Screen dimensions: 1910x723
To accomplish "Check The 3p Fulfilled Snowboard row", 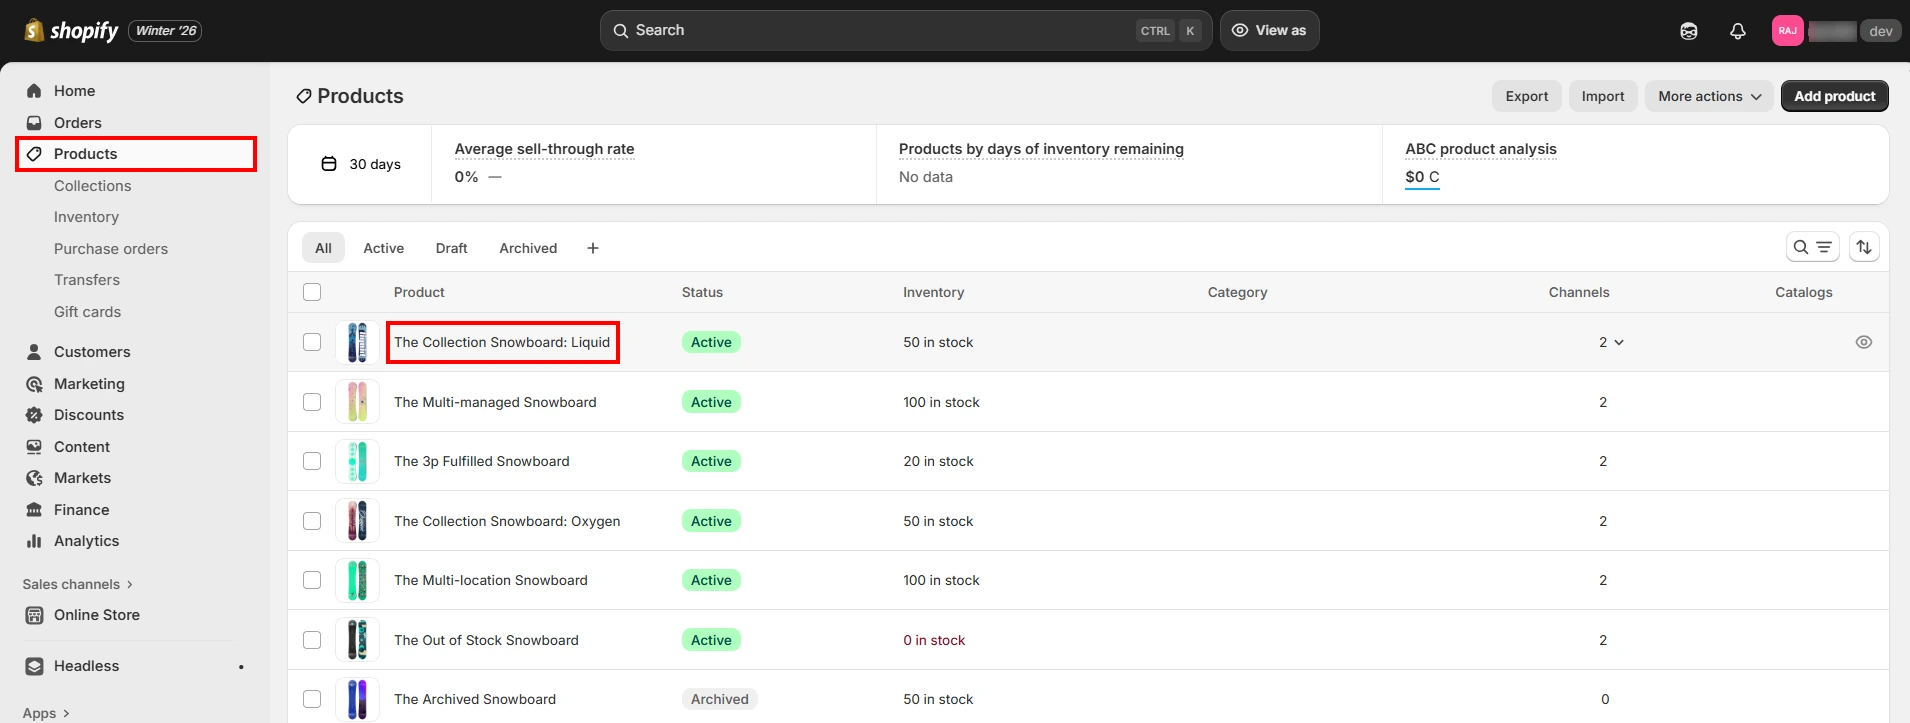I will click(312, 461).
